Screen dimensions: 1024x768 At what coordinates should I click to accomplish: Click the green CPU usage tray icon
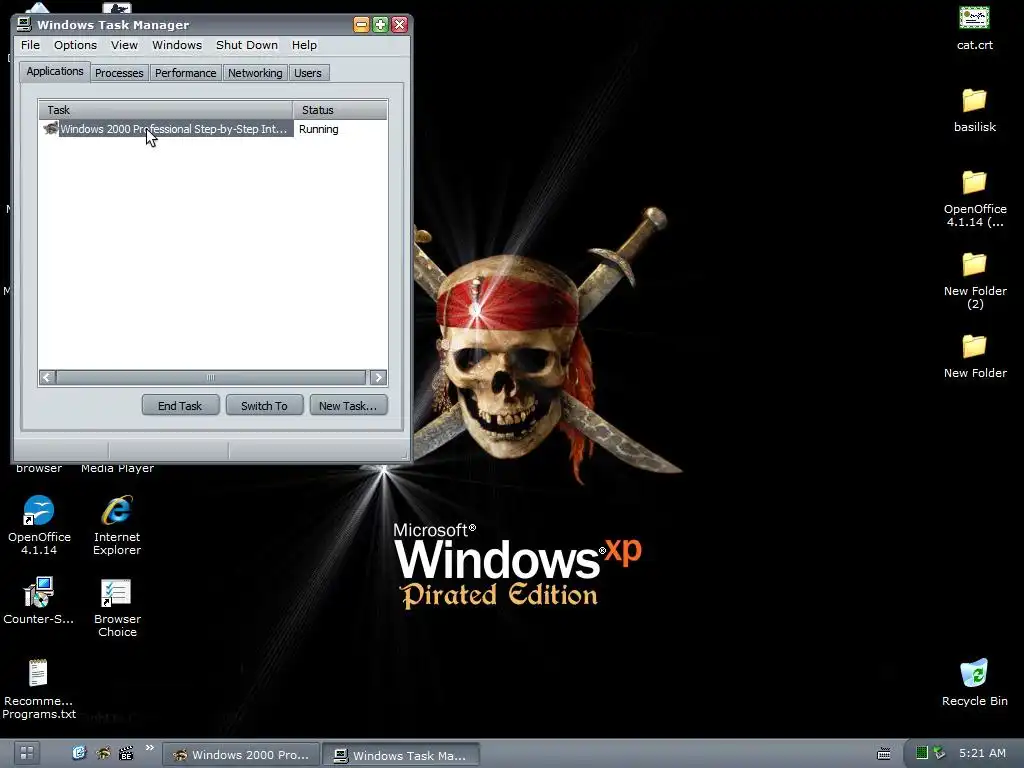point(921,753)
